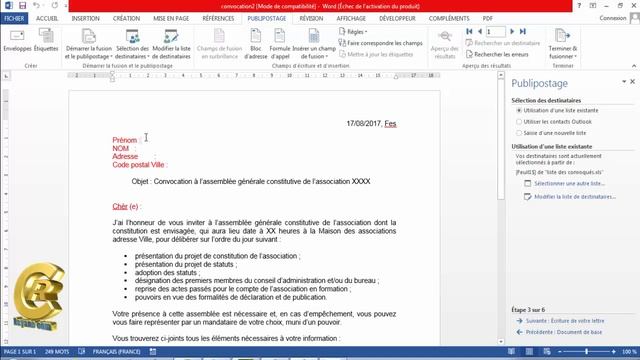Go to first record
The width and height of the screenshot is (640, 360).
469,31
